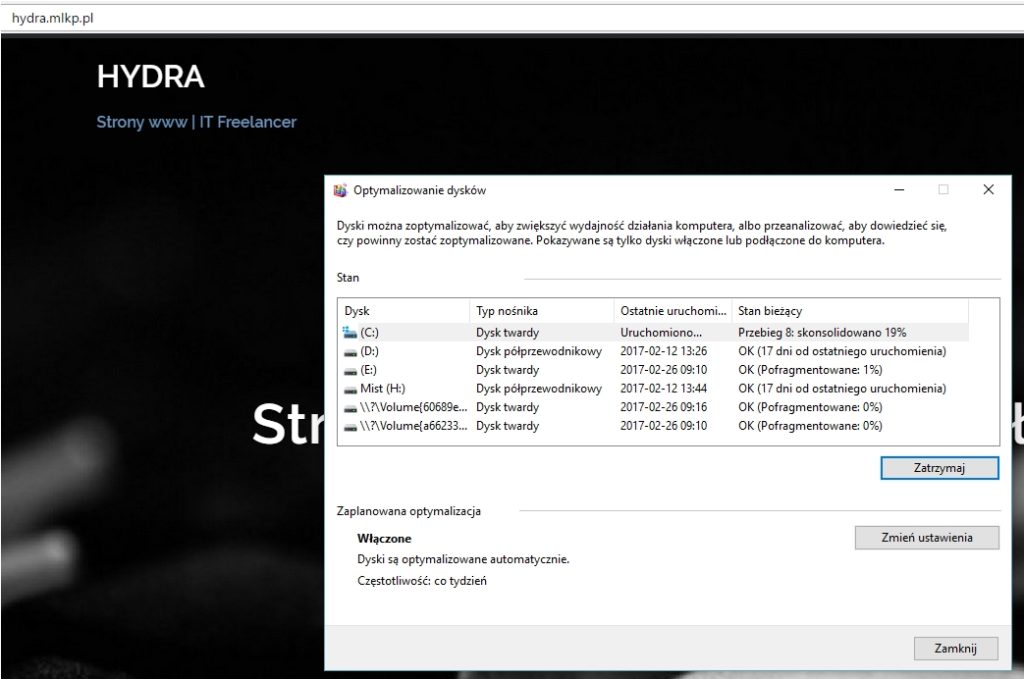This screenshot has height=679, width=1024.
Task: Sort by Ostatnie uruchomi... column header
Action: click(673, 311)
